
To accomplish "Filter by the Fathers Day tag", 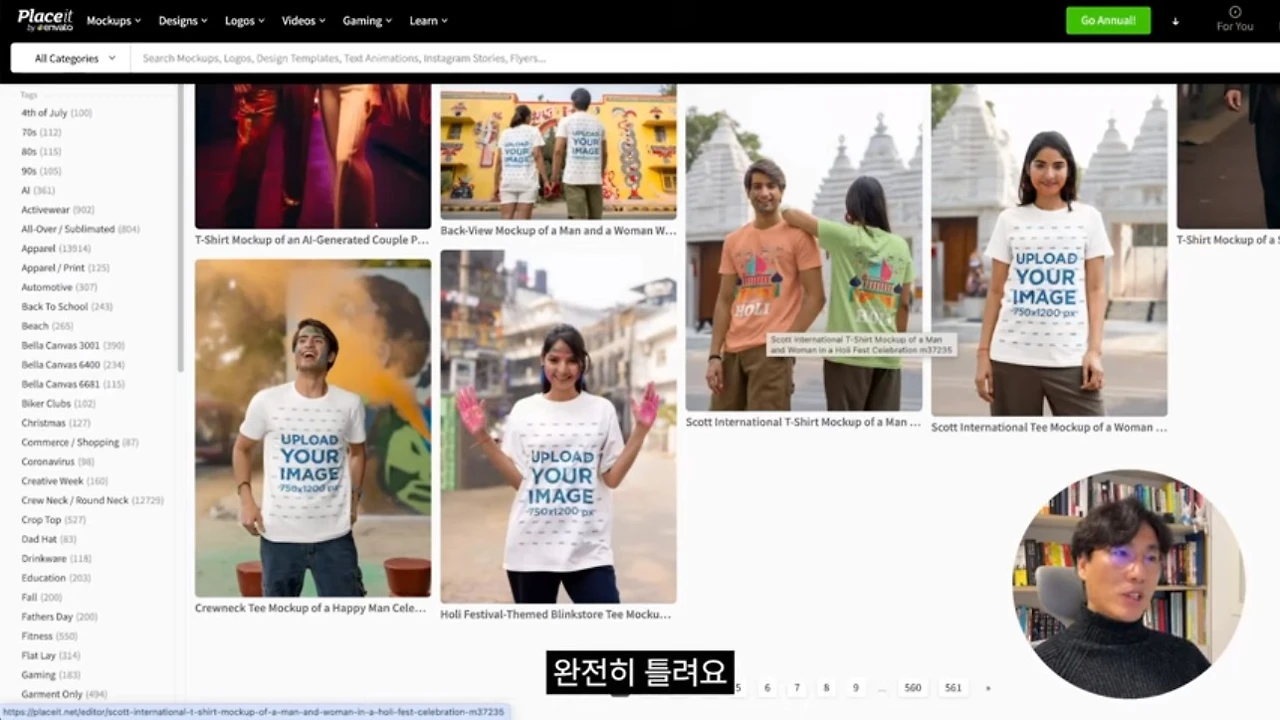I will point(60,617).
